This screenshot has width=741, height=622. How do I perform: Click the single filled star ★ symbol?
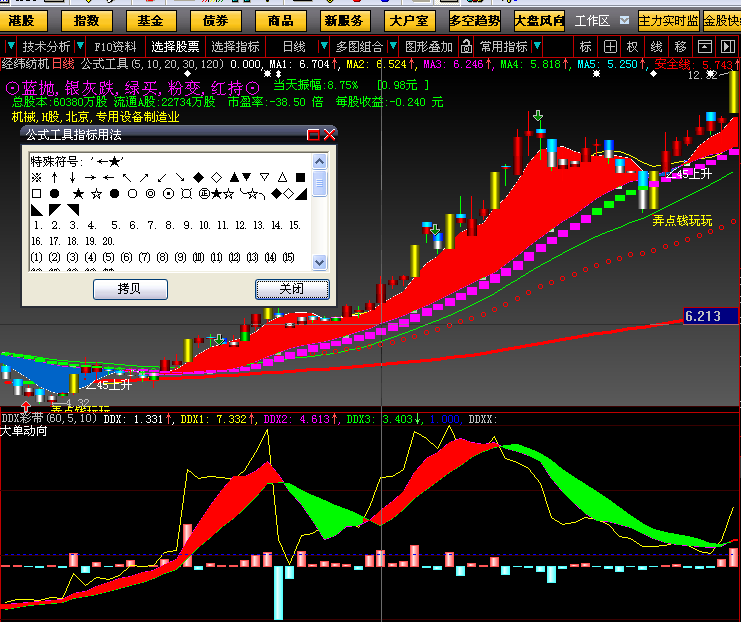point(78,193)
